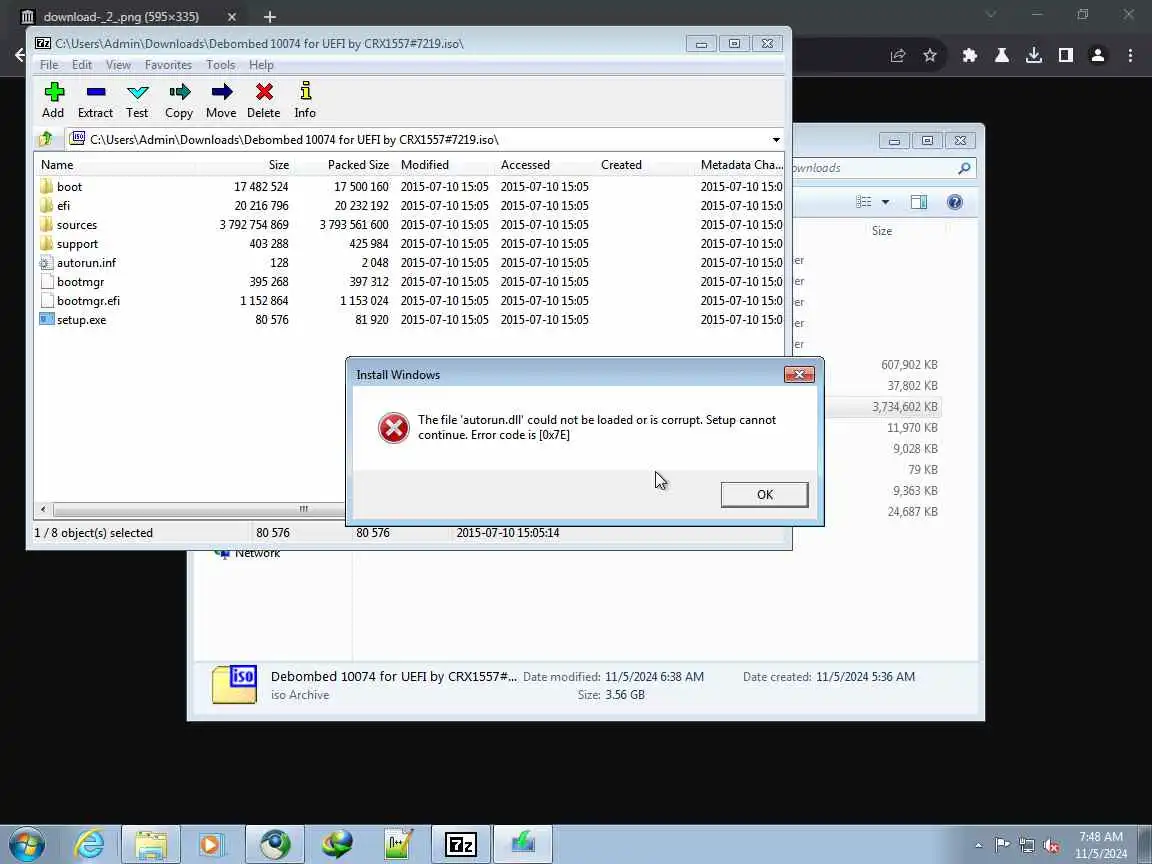Open Windows Media Player taskbar icon
The height and width of the screenshot is (864, 1152).
point(212,844)
